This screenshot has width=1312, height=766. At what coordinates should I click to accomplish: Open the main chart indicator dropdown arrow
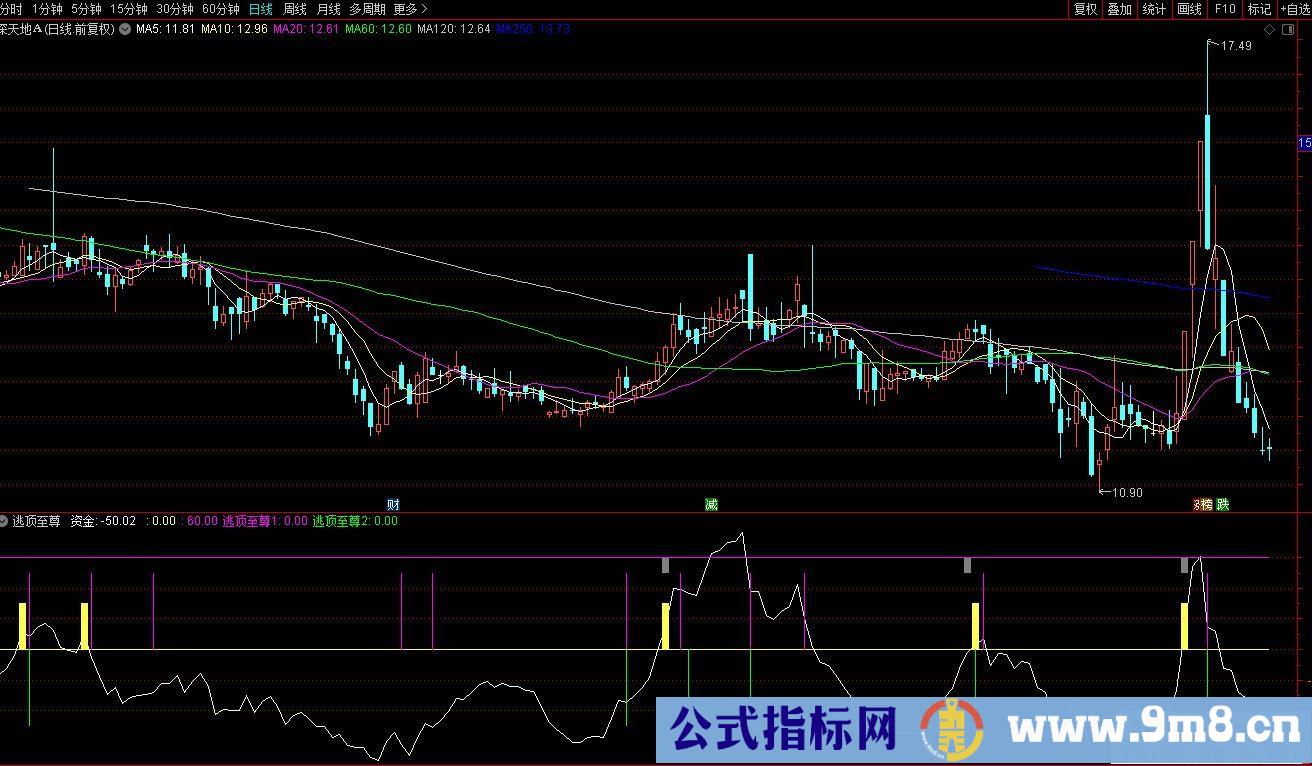tap(124, 29)
